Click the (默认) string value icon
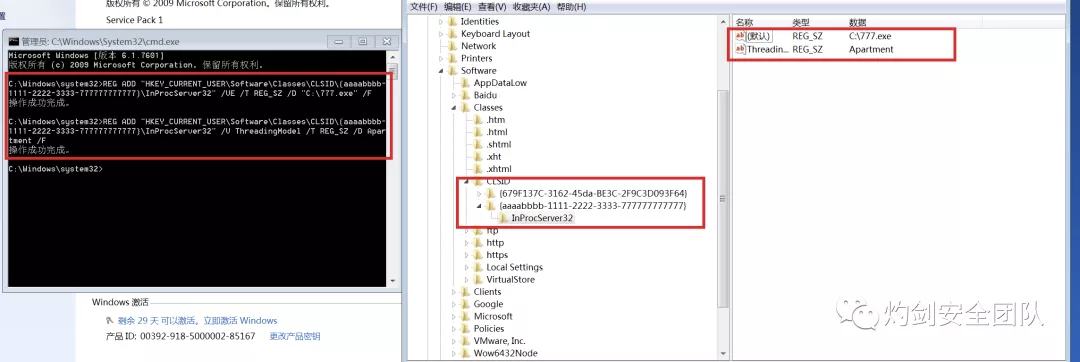1080x362 pixels. pos(740,36)
